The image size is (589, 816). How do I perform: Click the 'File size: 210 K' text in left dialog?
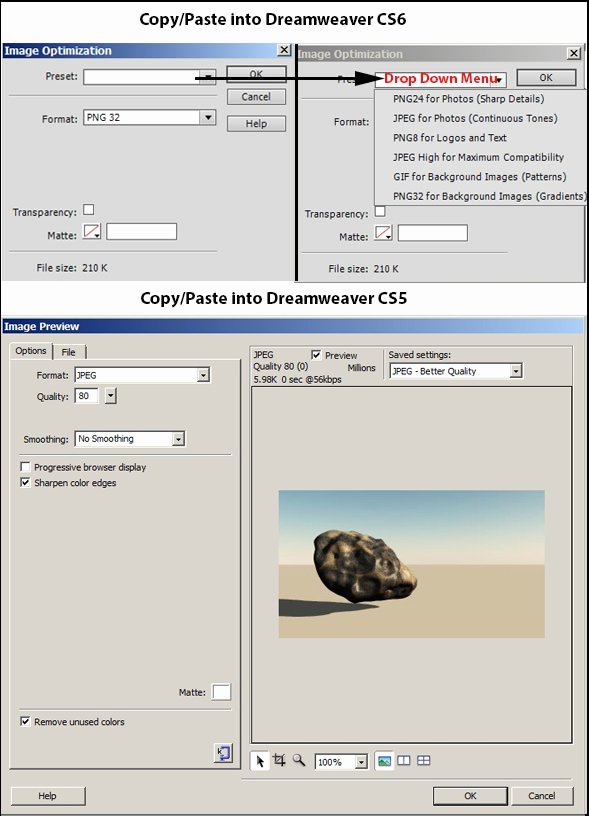tap(72, 268)
